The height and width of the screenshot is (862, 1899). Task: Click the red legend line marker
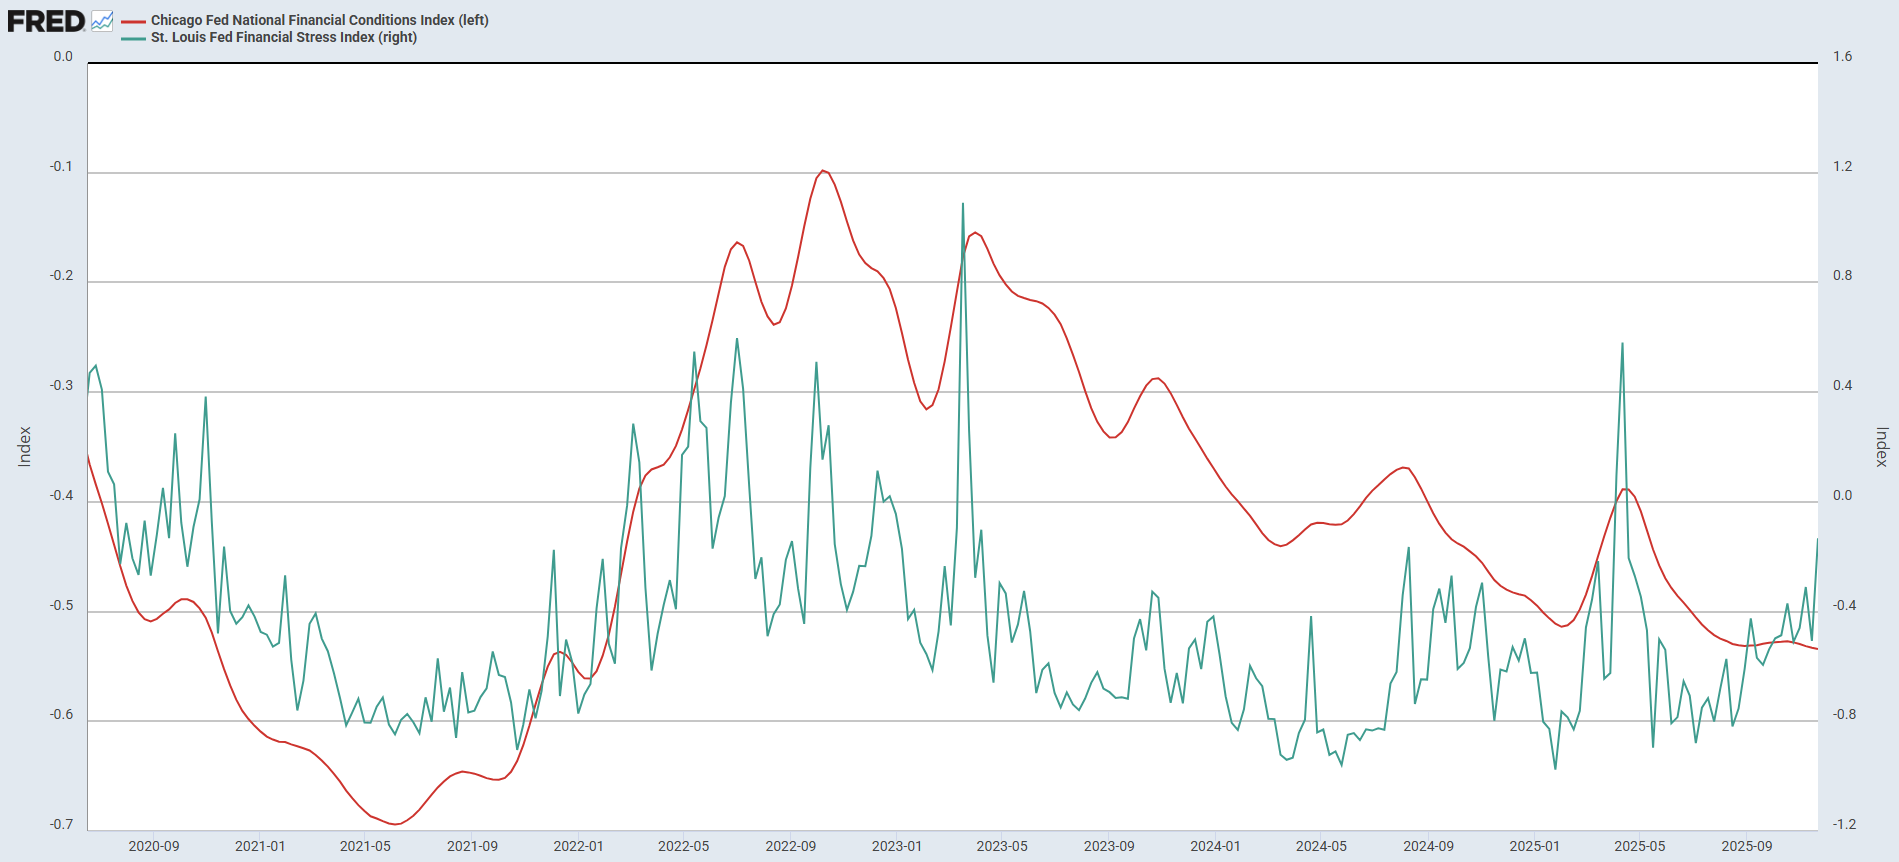[133, 21]
